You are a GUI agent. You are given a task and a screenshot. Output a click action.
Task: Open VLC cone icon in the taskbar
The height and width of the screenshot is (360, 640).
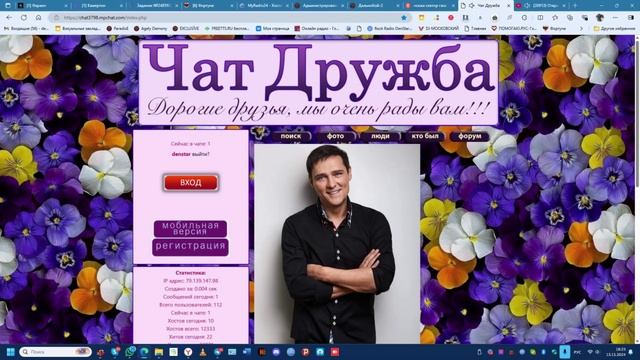coord(203,352)
